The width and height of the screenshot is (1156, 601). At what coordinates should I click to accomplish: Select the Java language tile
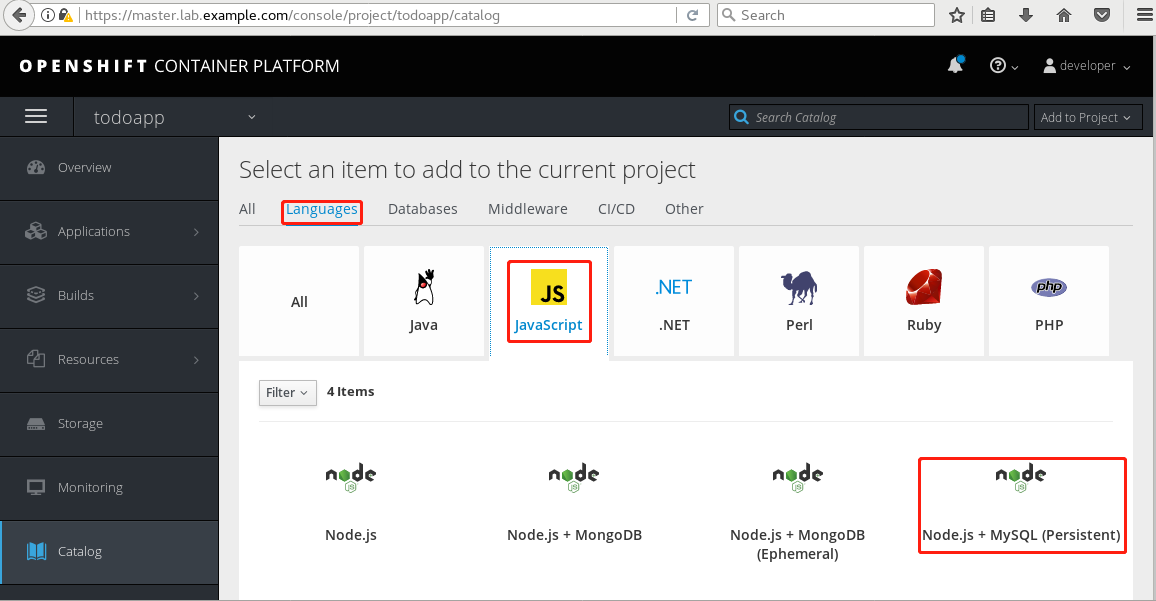point(424,302)
